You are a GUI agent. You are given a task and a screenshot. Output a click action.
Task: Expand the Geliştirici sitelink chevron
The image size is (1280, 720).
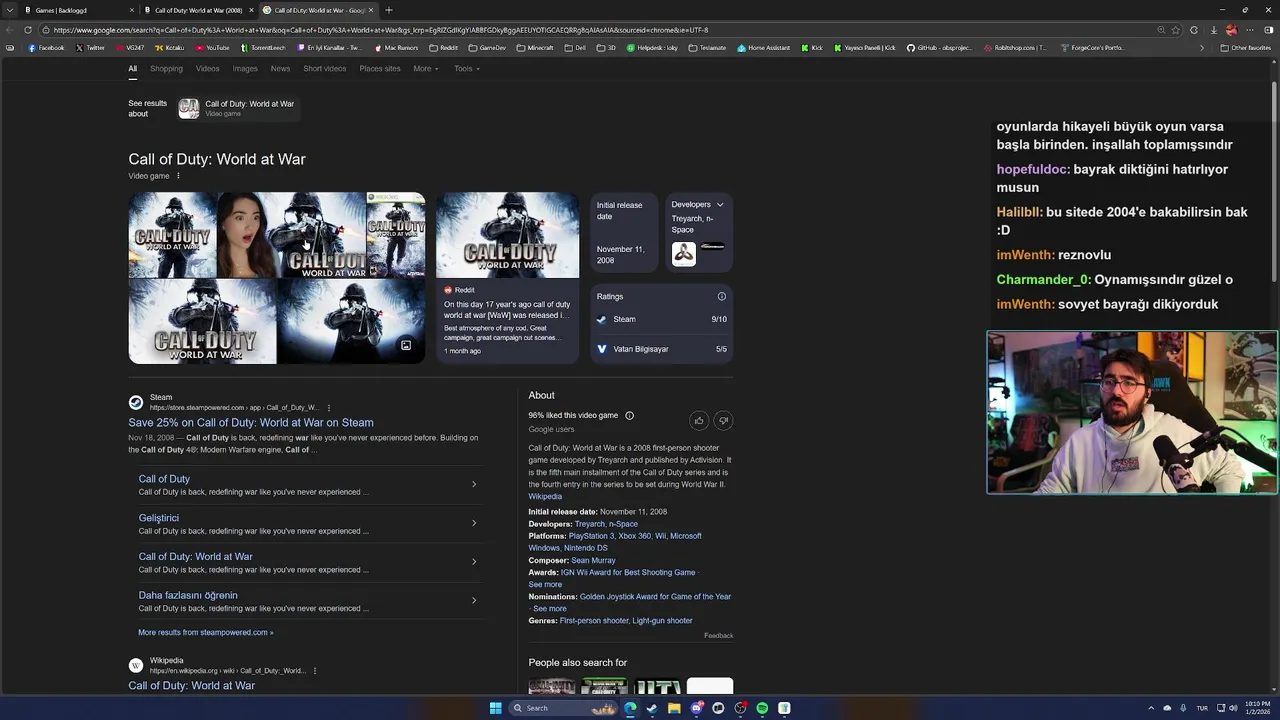tap(474, 523)
